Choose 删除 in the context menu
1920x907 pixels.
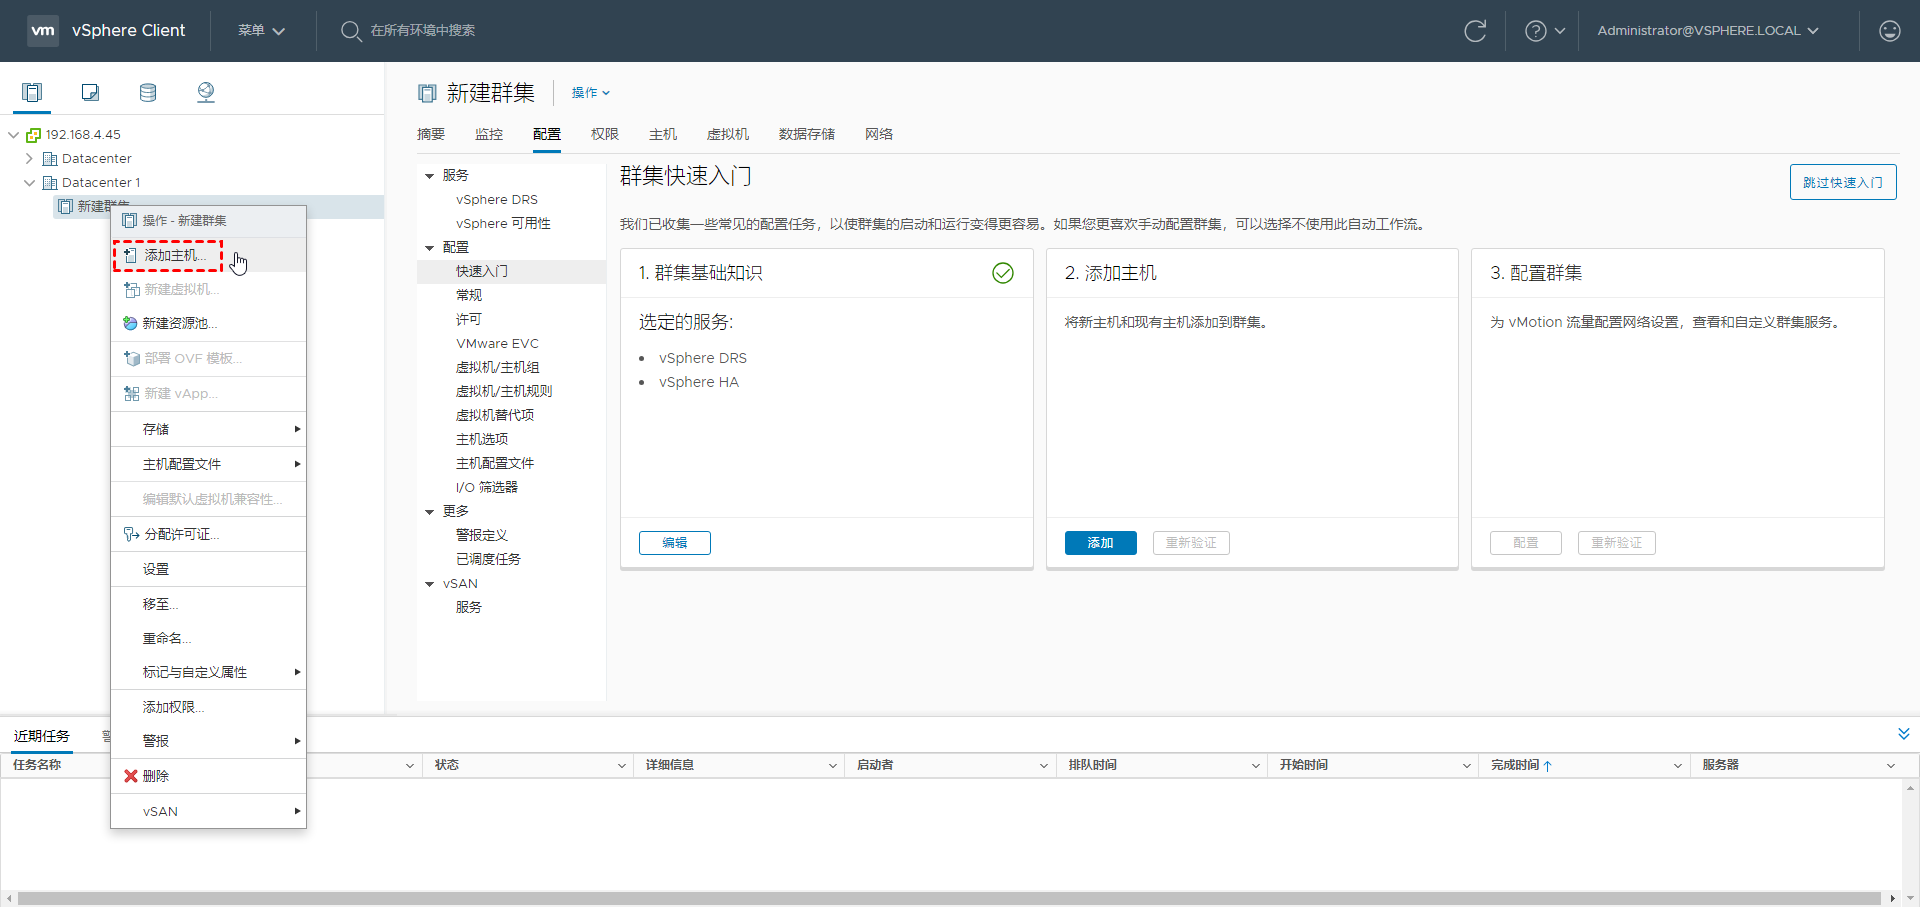click(155, 776)
